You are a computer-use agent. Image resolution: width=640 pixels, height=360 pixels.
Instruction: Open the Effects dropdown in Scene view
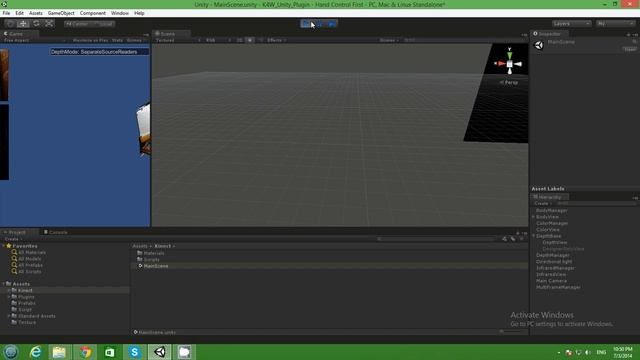click(x=276, y=40)
